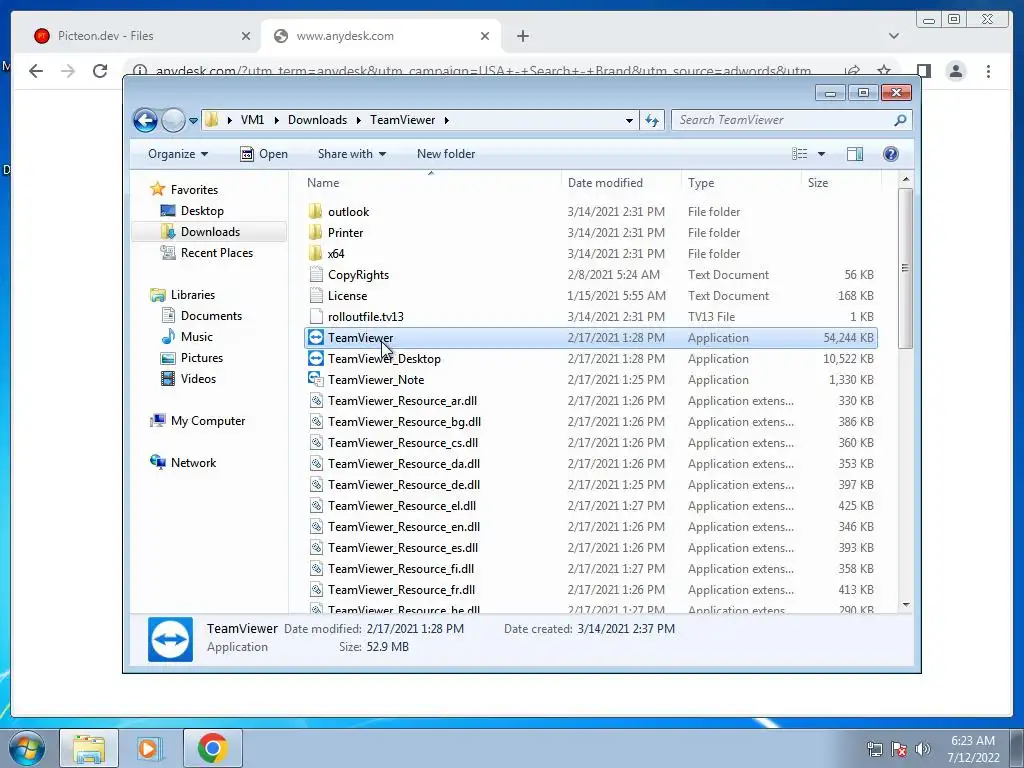Select Videos library in navigation pane
This screenshot has width=1024, height=768.
pyautogui.click(x=198, y=379)
